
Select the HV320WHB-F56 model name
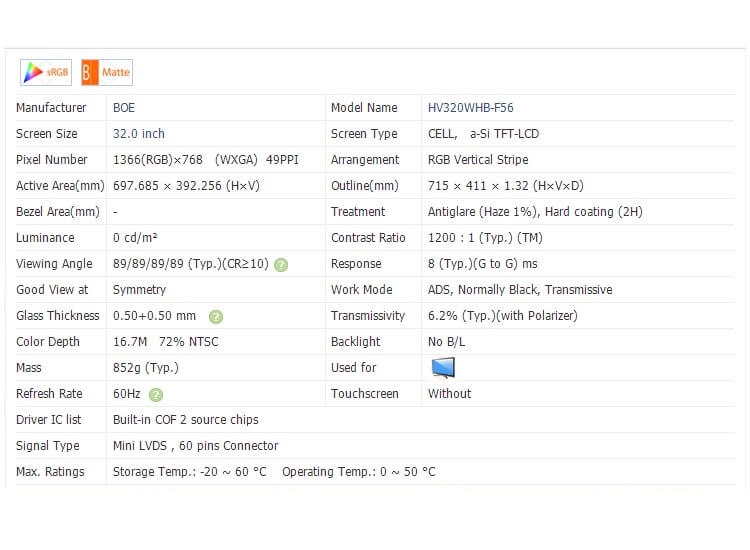[470, 108]
